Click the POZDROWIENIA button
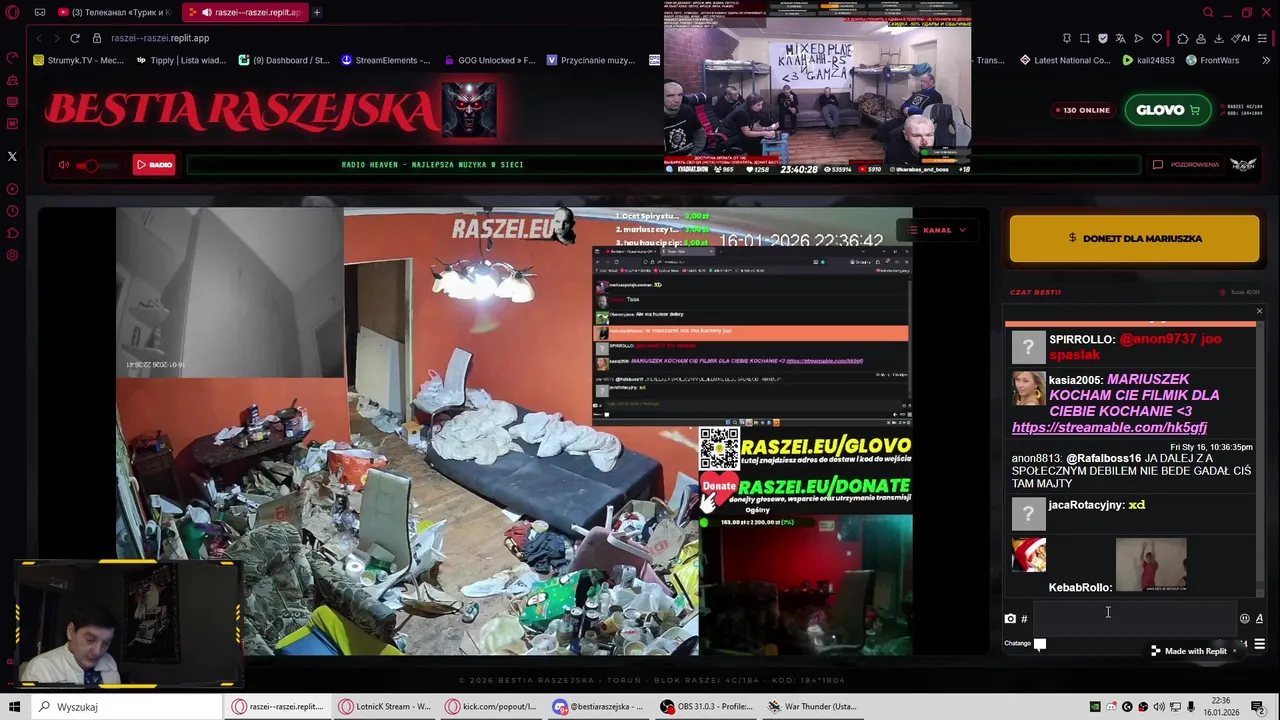 (x=1186, y=165)
